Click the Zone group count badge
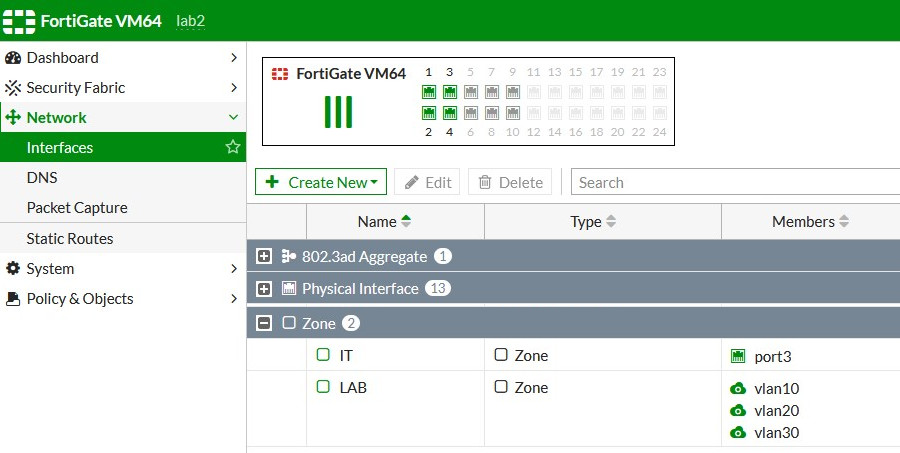900x453 pixels. coord(351,323)
